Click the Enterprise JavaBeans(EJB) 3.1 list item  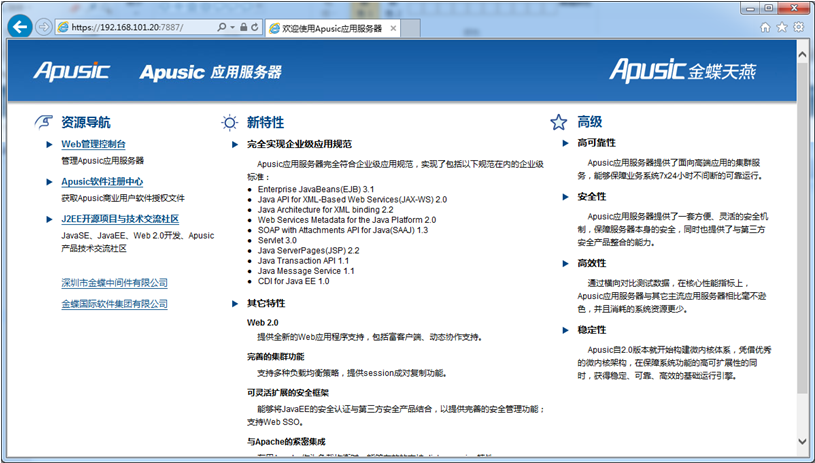click(x=316, y=189)
